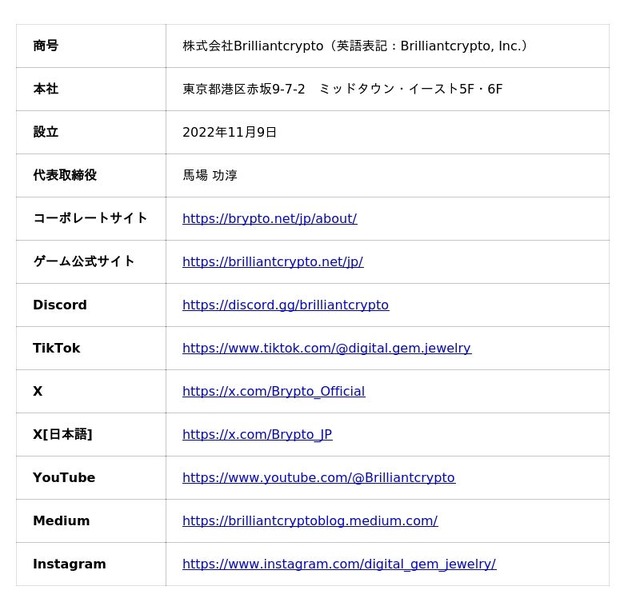The width and height of the screenshot is (640, 610).
Task: Click the founding date 2022年11月9日
Action: (x=229, y=132)
